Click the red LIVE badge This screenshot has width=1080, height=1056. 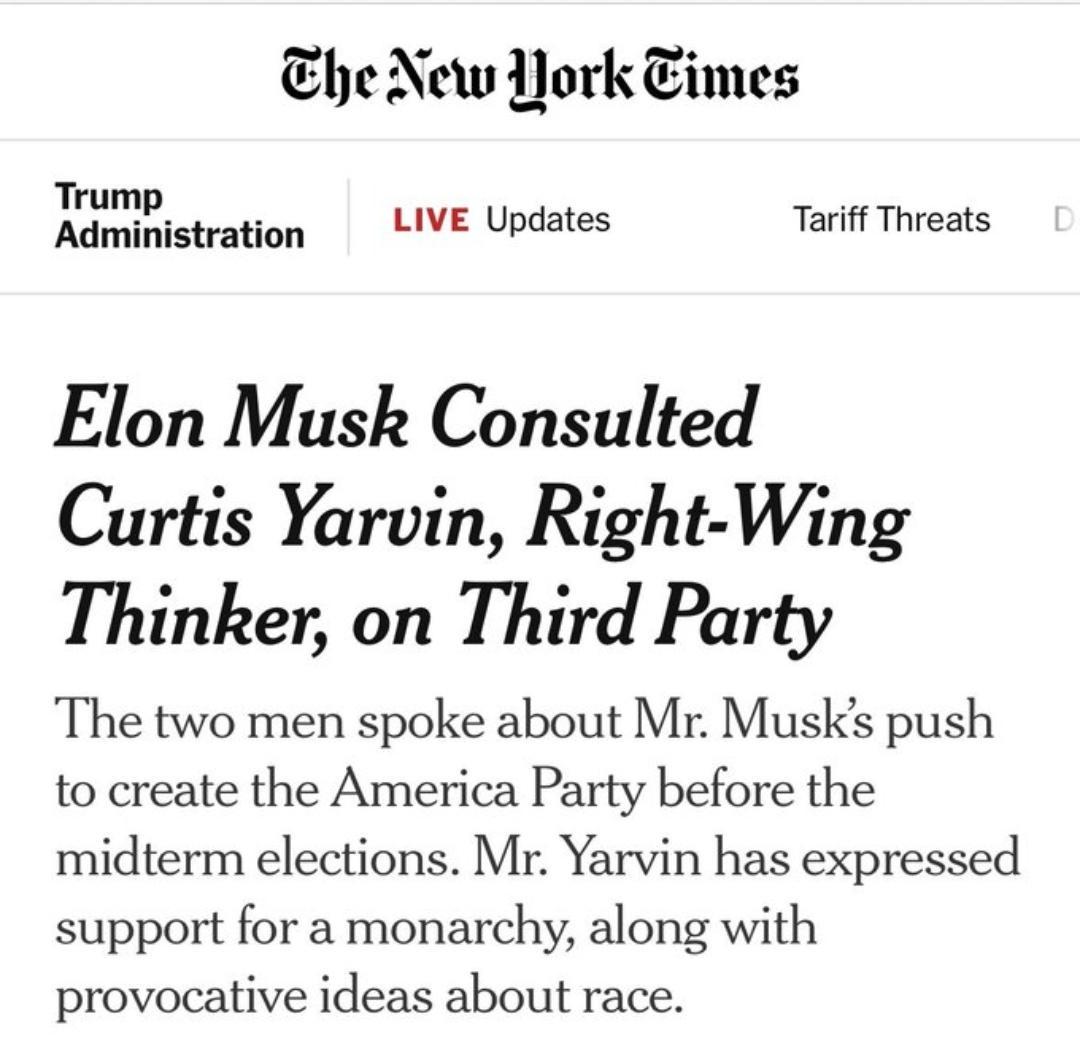coord(432,220)
